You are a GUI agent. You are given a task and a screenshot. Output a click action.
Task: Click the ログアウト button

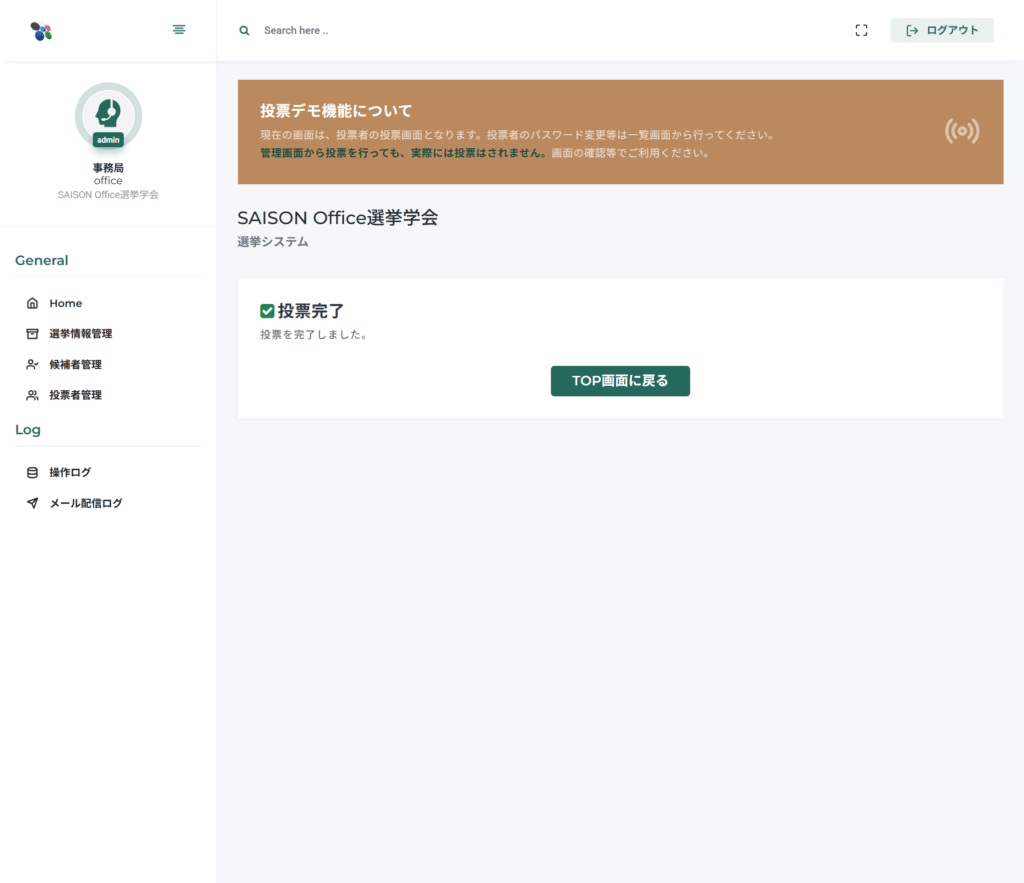point(942,30)
